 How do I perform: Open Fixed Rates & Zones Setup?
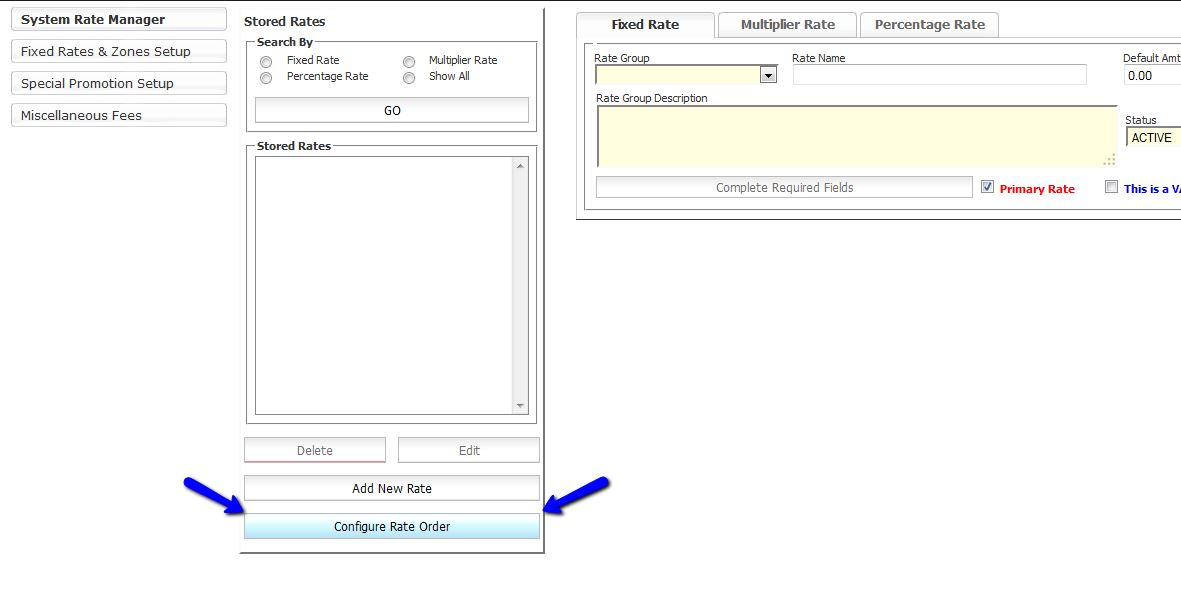point(118,51)
